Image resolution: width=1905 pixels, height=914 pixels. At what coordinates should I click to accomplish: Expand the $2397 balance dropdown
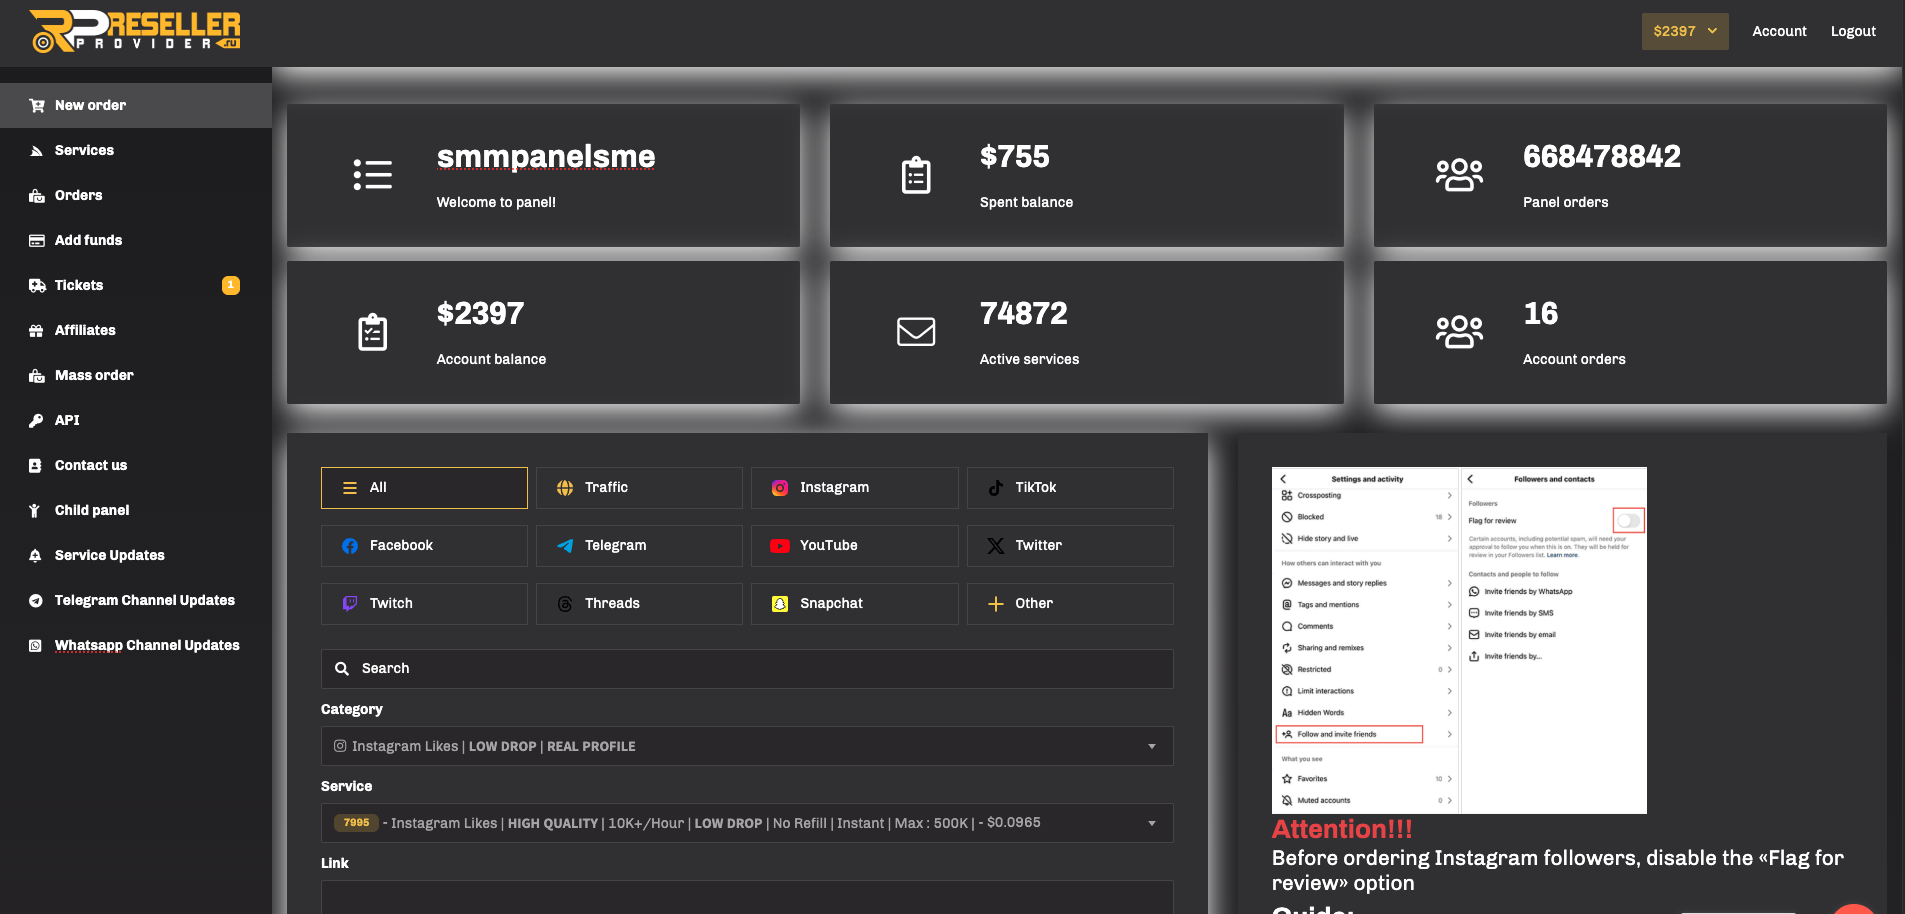[x=1684, y=31]
